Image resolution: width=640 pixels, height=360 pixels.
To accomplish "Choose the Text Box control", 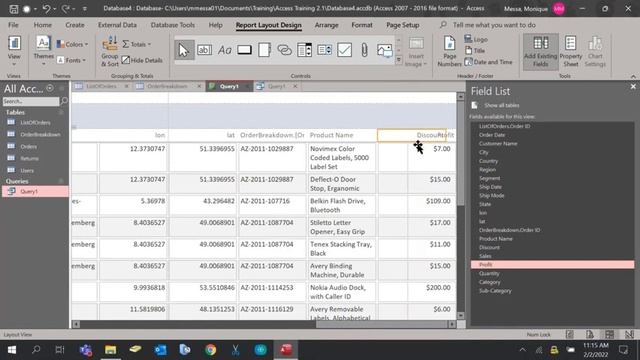I will point(204,50).
